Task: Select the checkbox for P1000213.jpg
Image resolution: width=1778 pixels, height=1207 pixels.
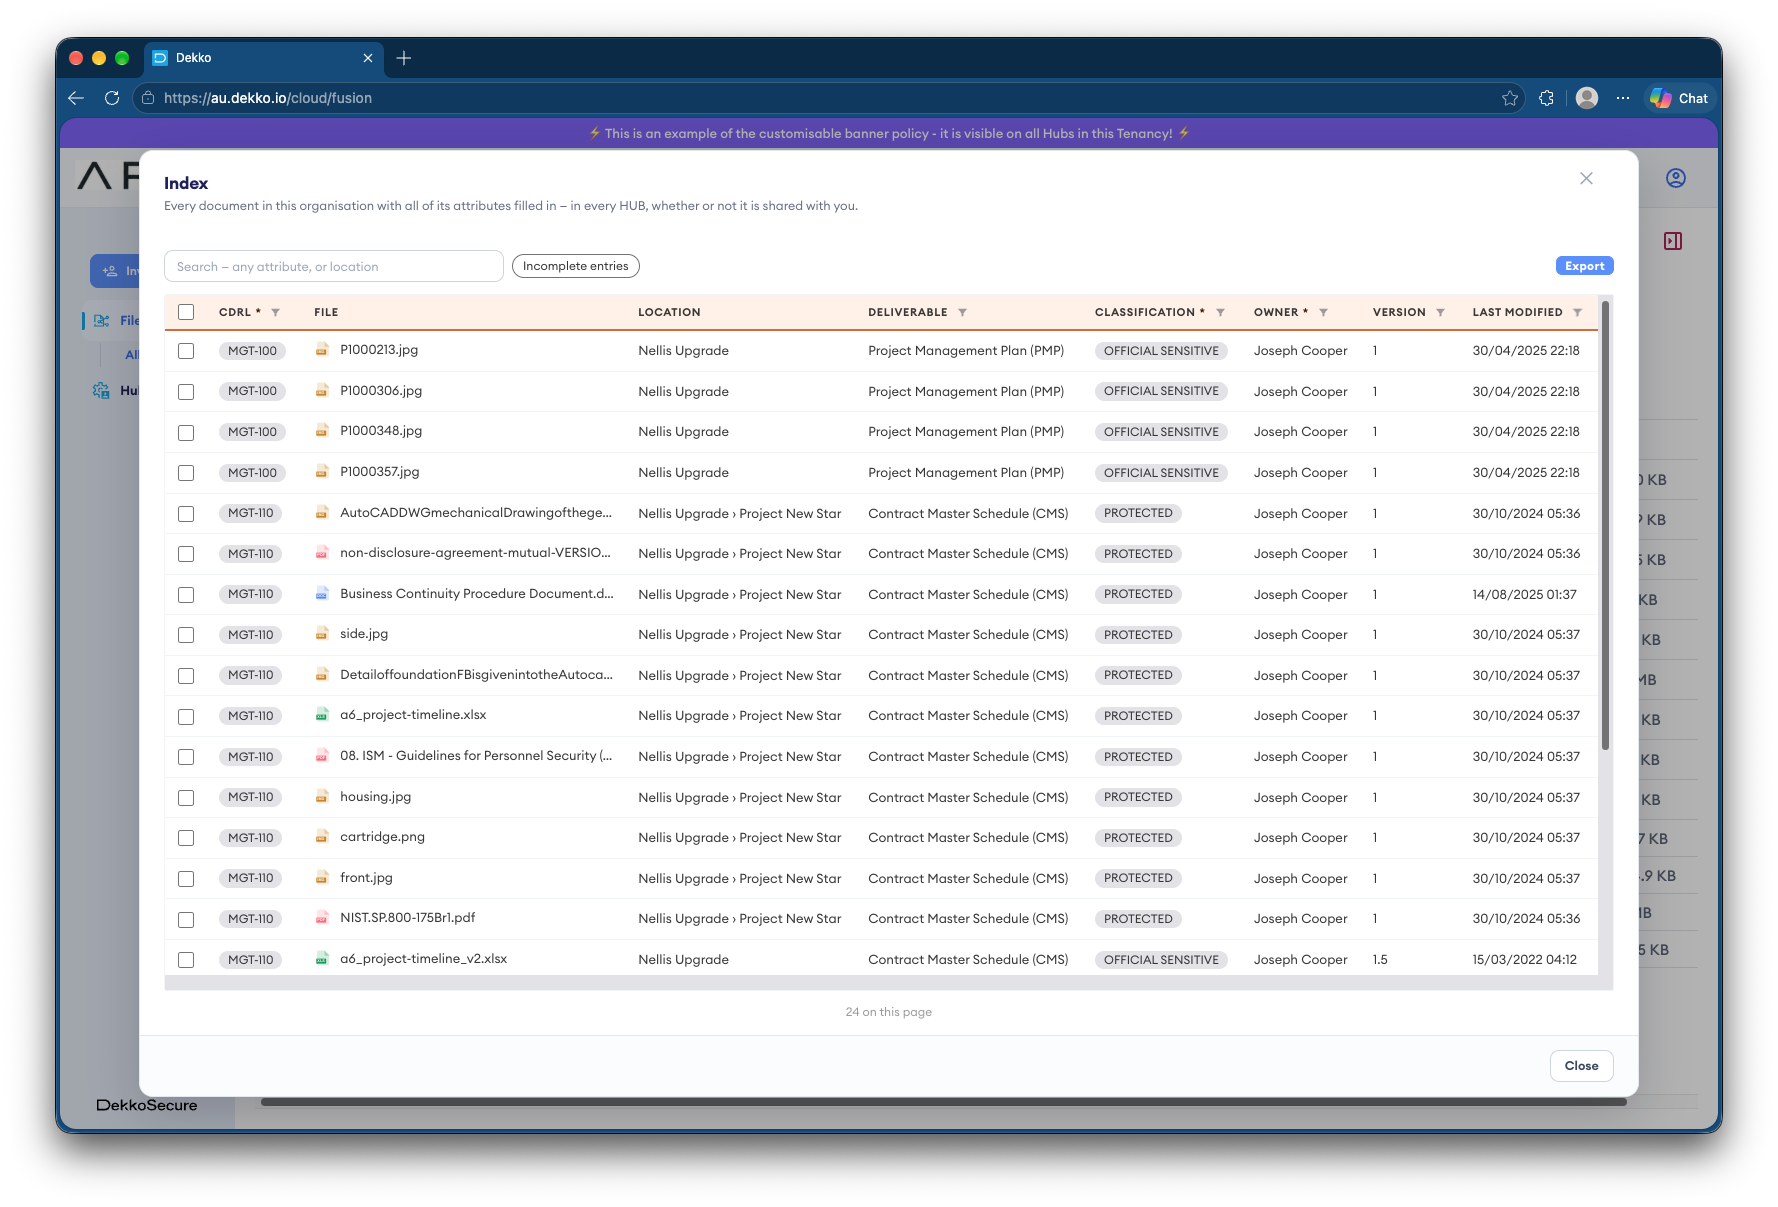Action: click(x=186, y=351)
